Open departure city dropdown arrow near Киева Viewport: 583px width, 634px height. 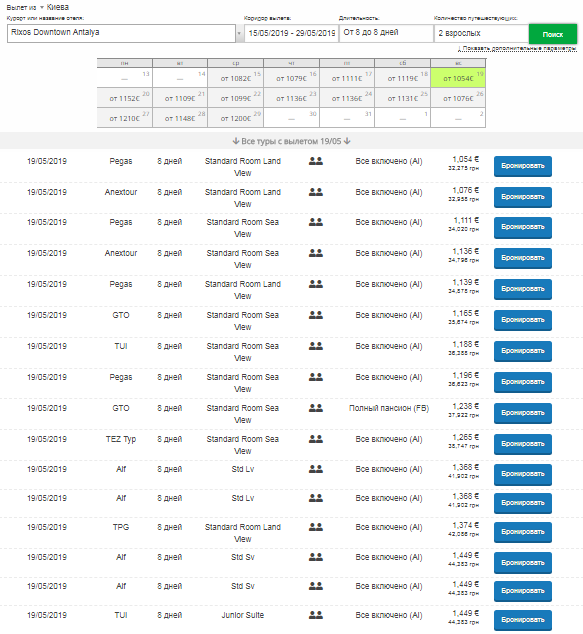click(x=42, y=7)
